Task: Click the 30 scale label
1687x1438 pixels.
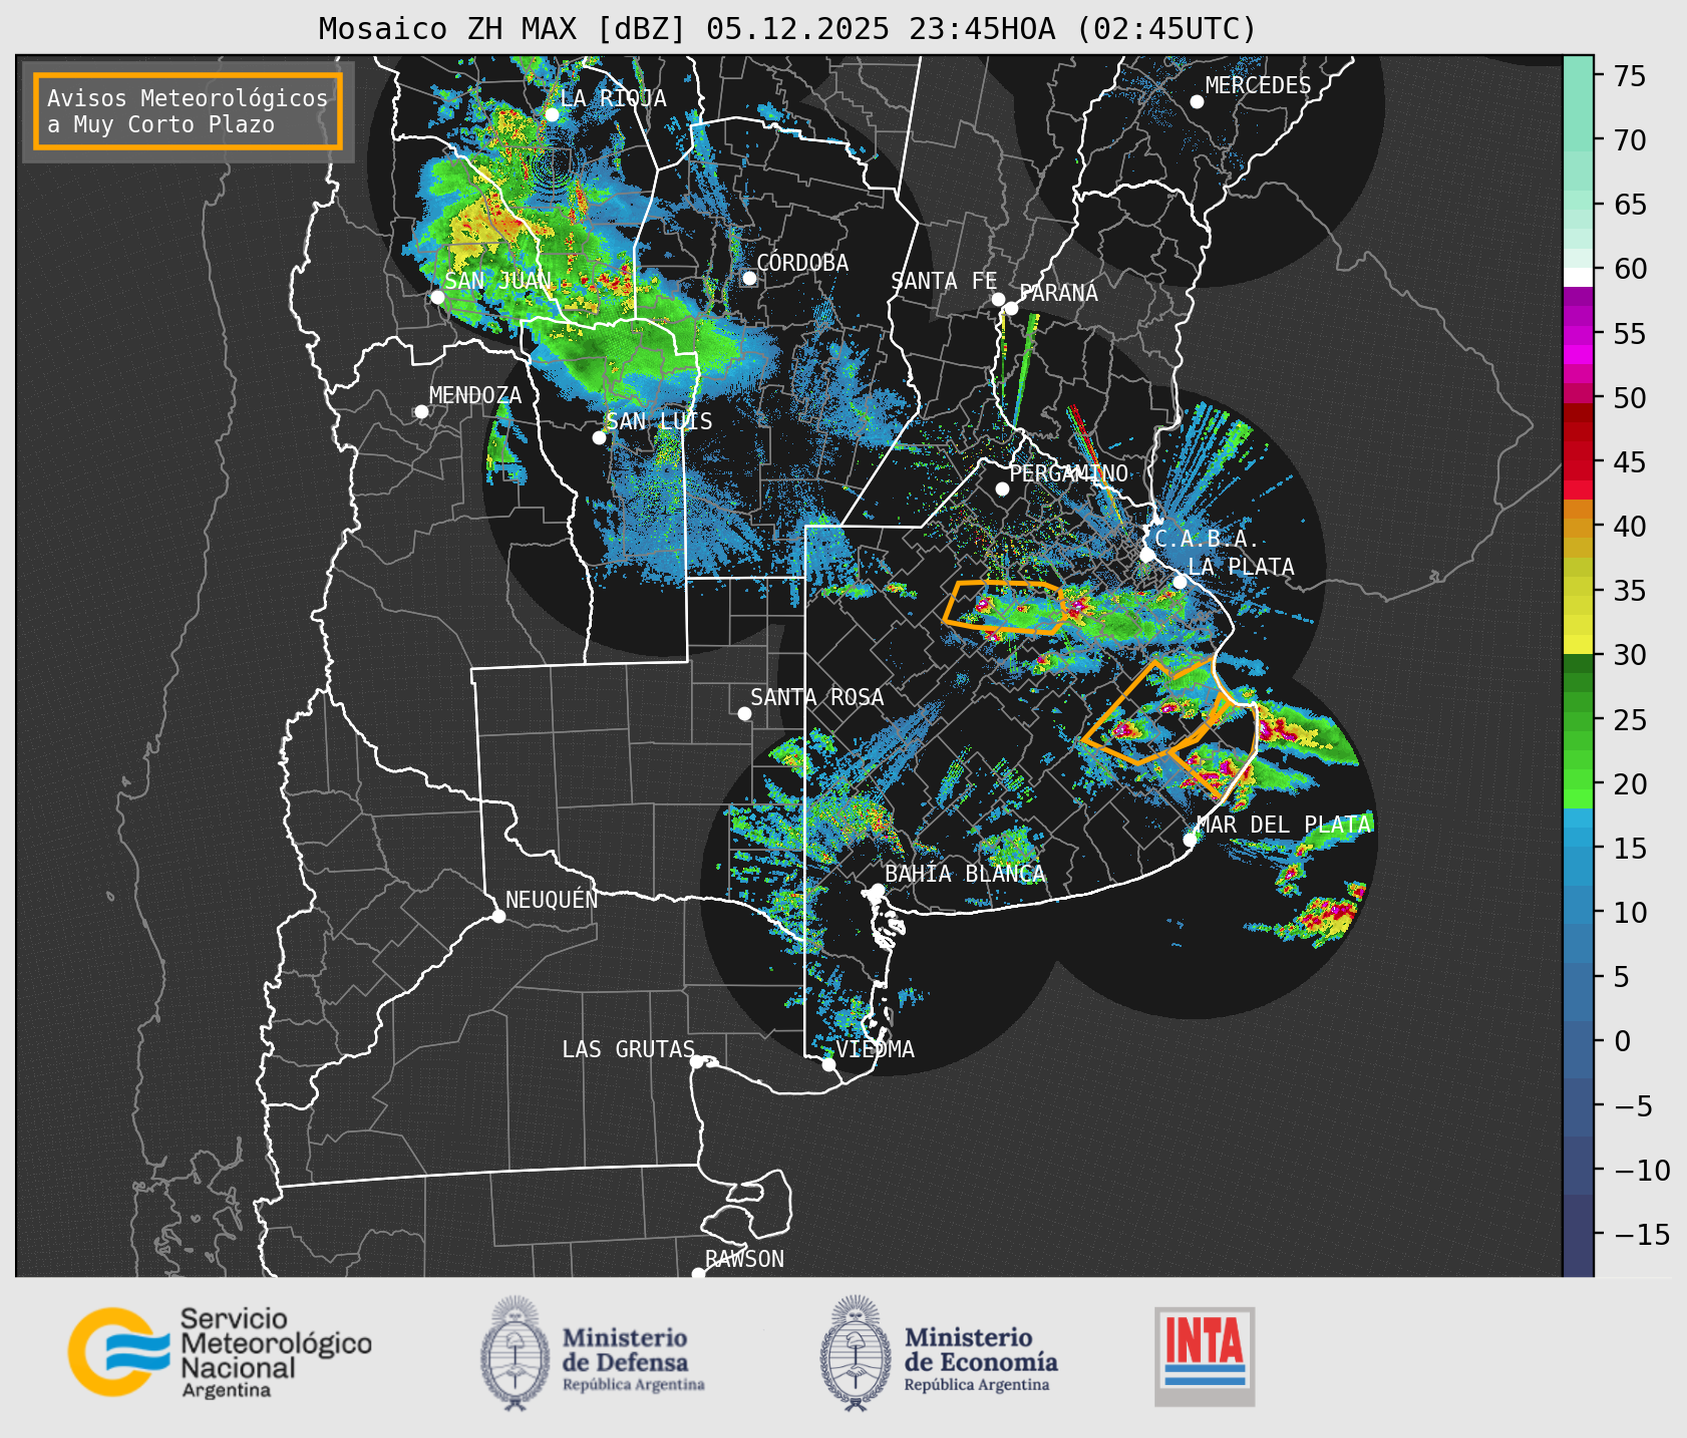Action: point(1628,655)
